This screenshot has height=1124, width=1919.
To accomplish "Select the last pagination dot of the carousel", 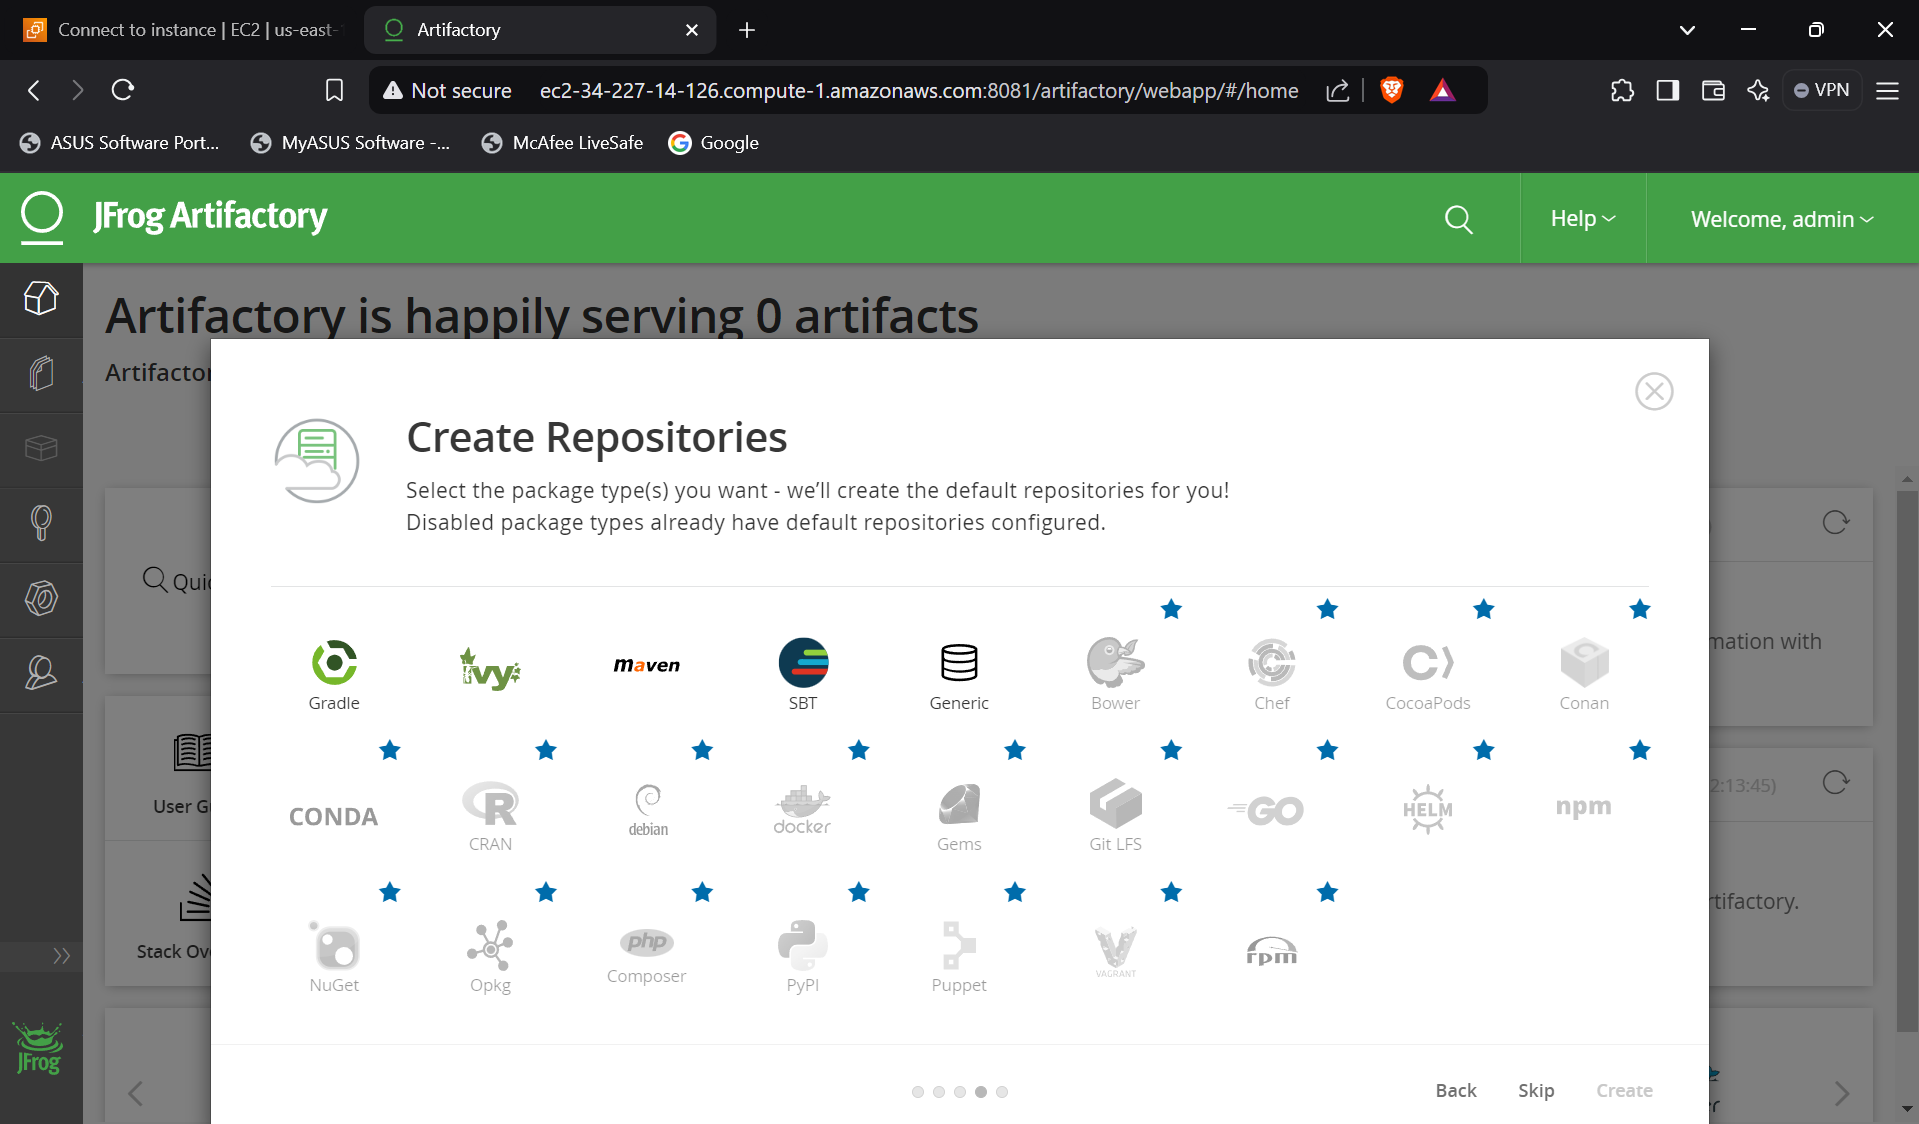I will 1002,1093.
